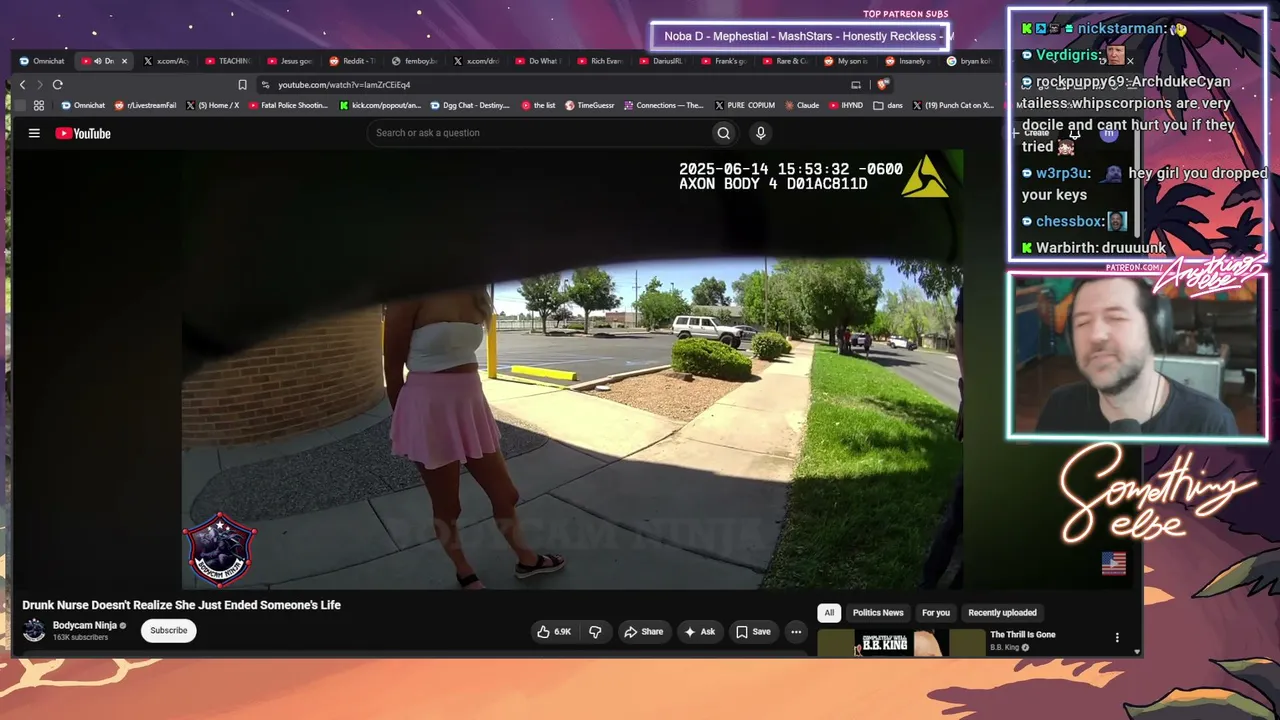The image size is (1280, 720).
Task: Mute the audio-playing tab via speaker icon
Action: (x=97, y=61)
